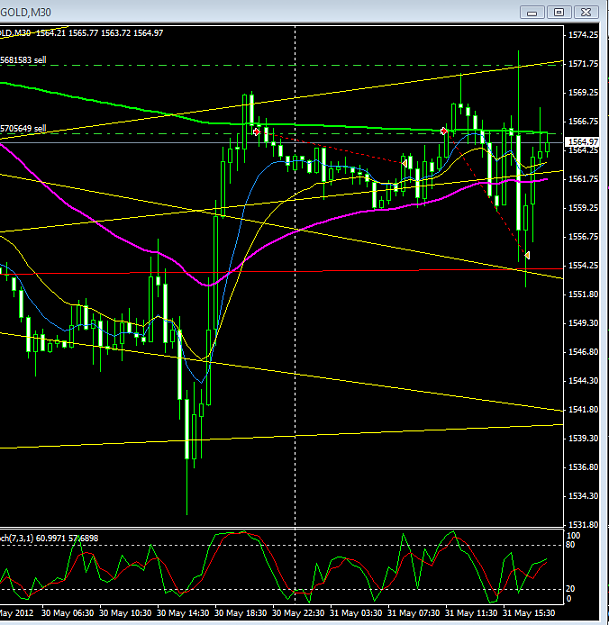Image resolution: width=609 pixels, height=625 pixels.
Task: Click the 30 May 18:30 time label
Action: [241, 613]
